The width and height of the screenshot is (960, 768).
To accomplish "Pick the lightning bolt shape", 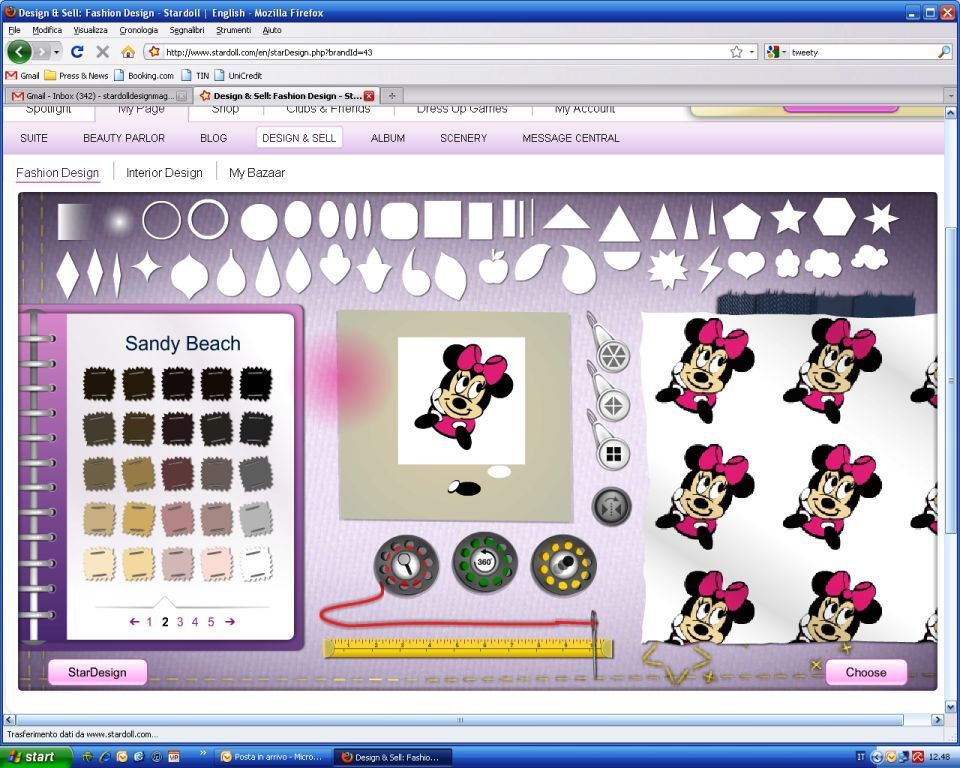I will point(710,268).
